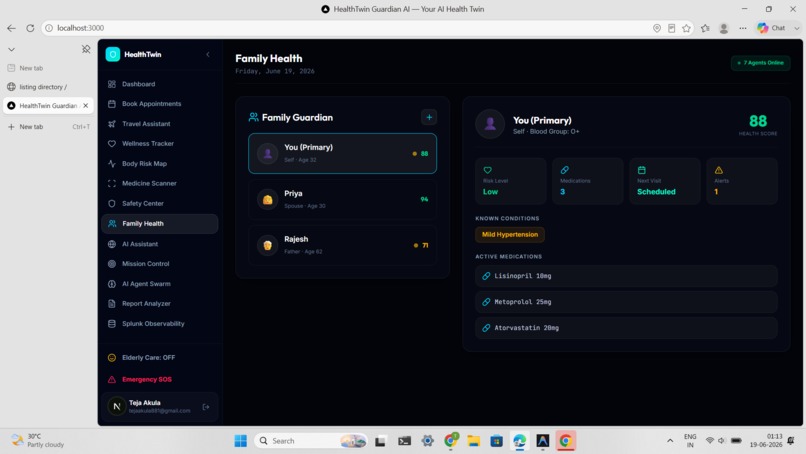
Task: Click the Next Visit calendar icon
Action: pos(642,170)
